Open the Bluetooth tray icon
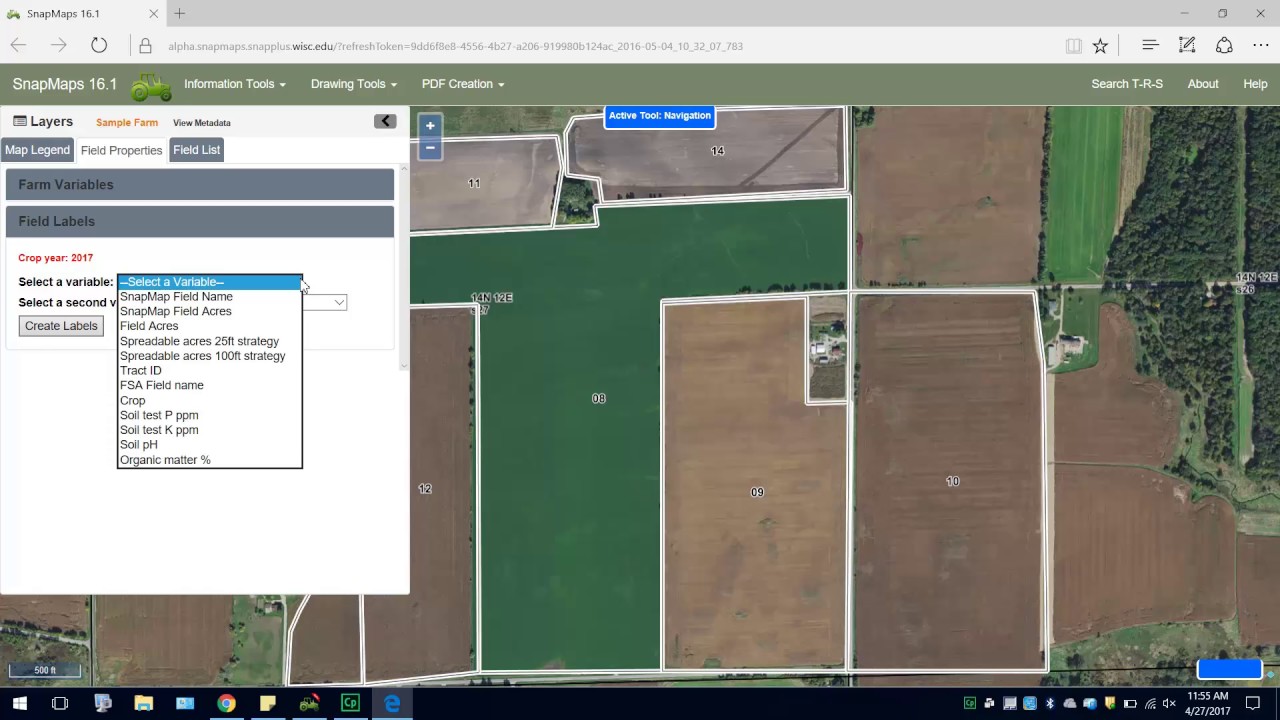1280x720 pixels. [1050, 704]
